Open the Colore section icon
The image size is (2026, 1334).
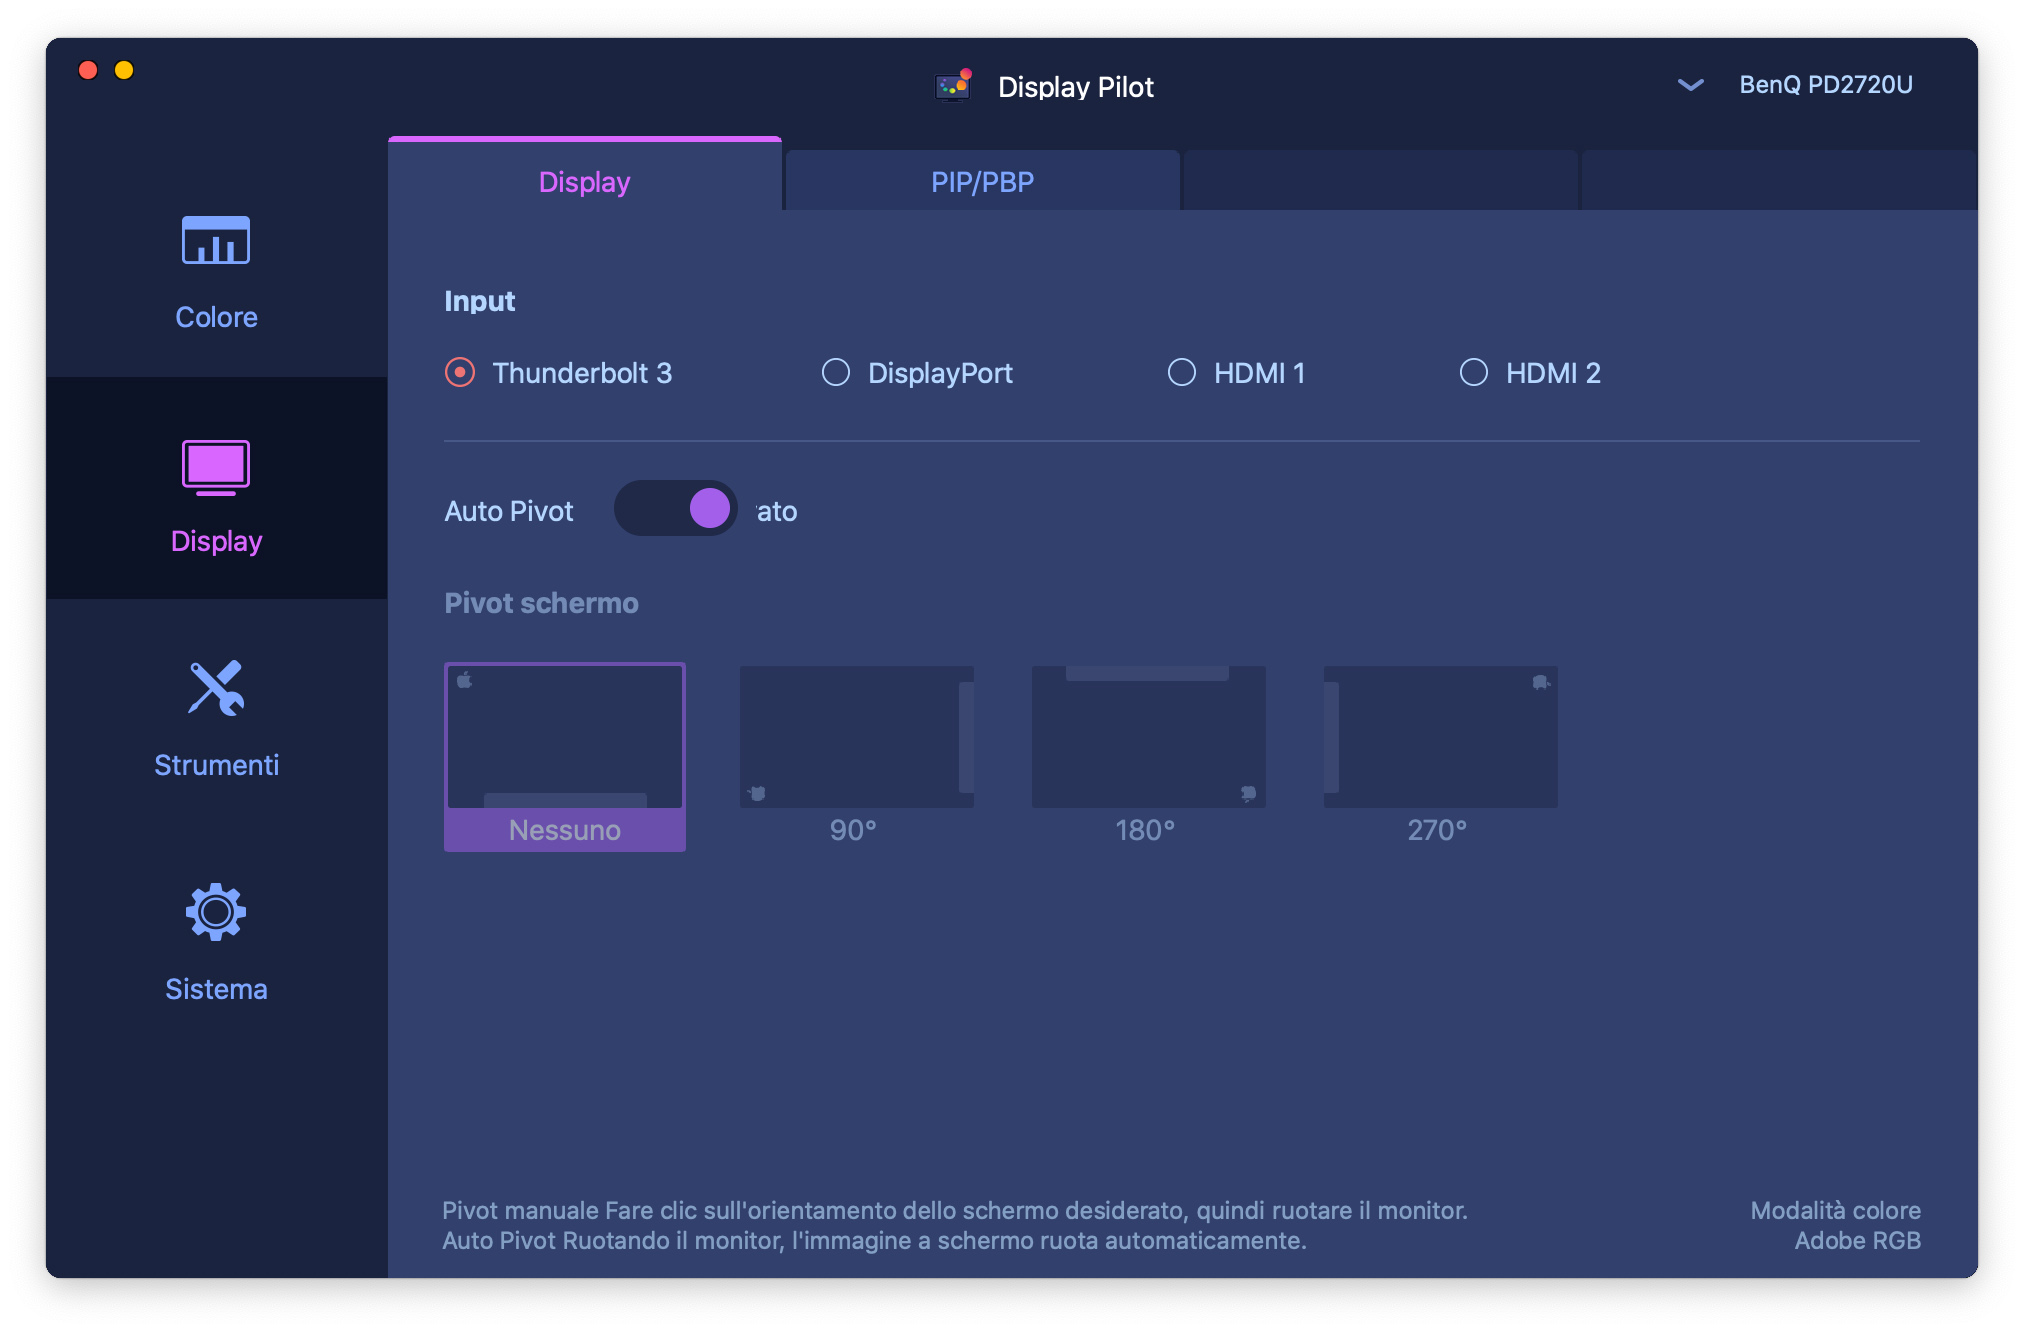click(216, 241)
